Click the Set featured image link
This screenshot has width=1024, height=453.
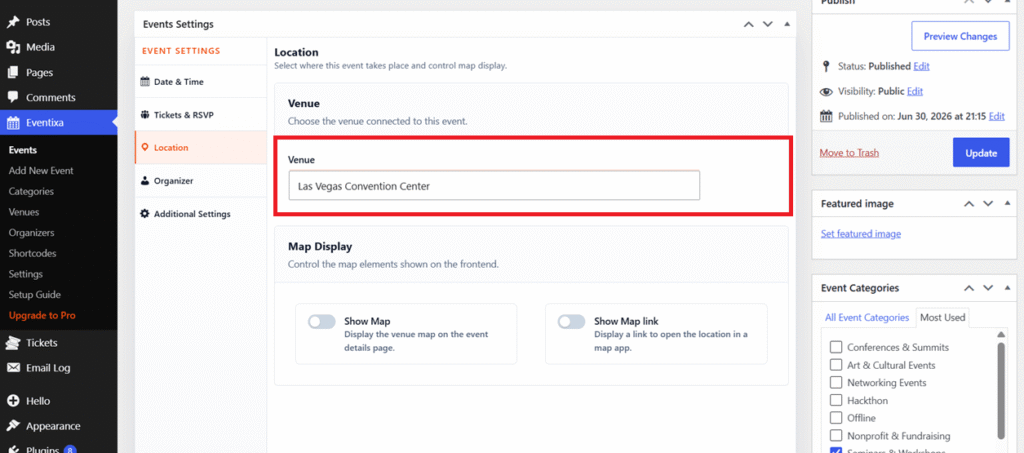pos(861,234)
